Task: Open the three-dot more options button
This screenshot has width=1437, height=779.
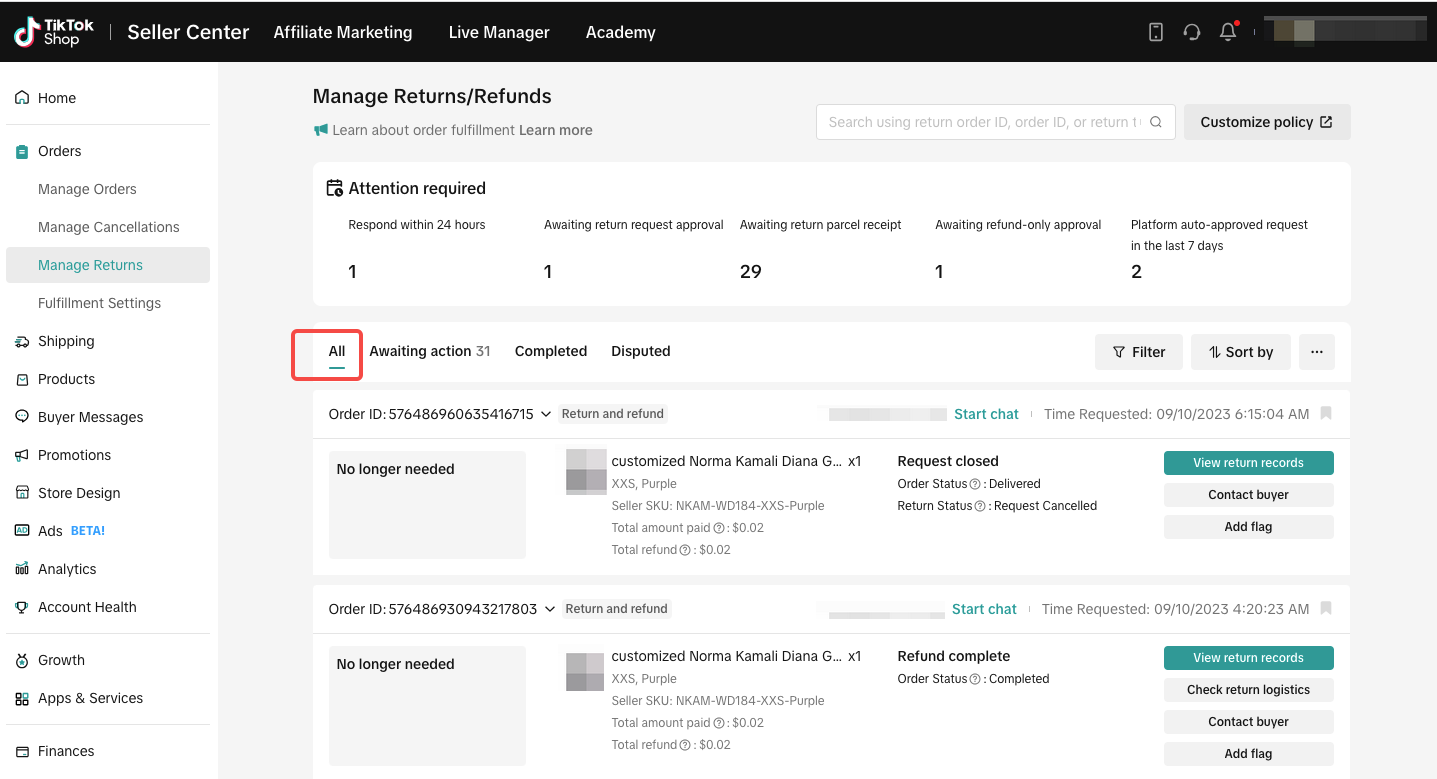Action: 1316,352
